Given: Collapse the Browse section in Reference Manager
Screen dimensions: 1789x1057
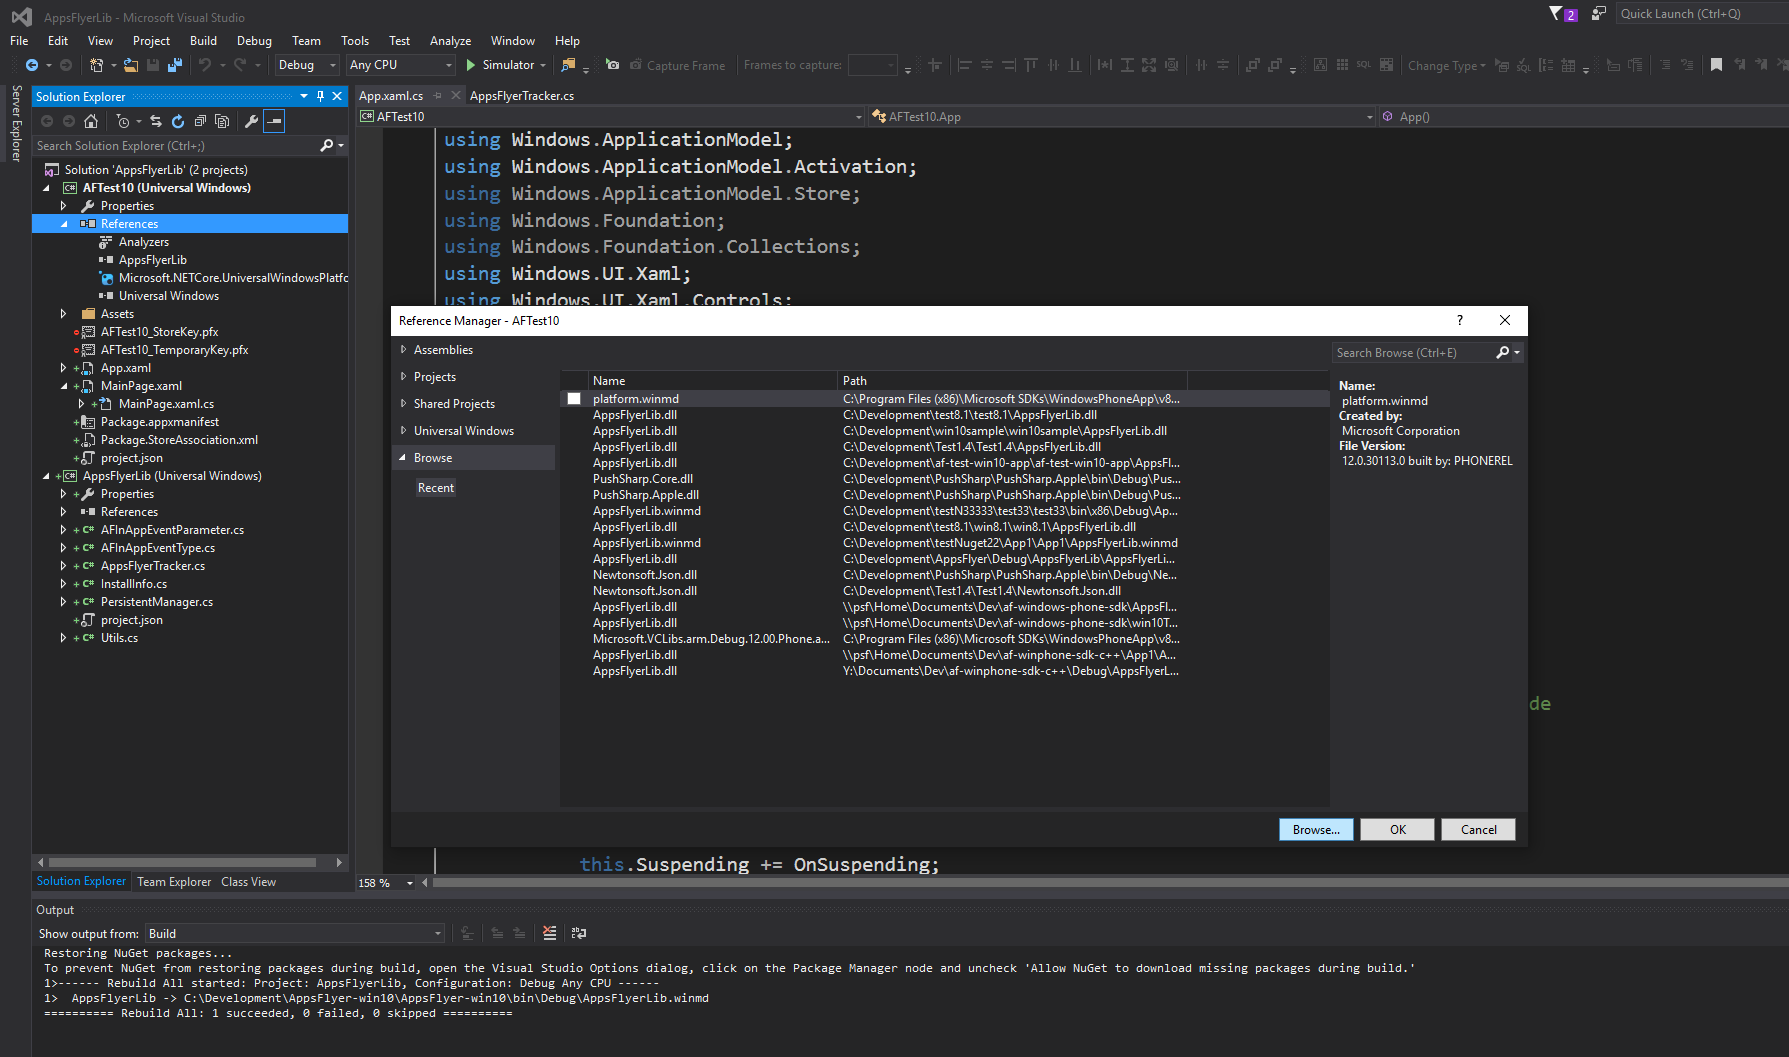Looking at the screenshot, I should click(403, 457).
